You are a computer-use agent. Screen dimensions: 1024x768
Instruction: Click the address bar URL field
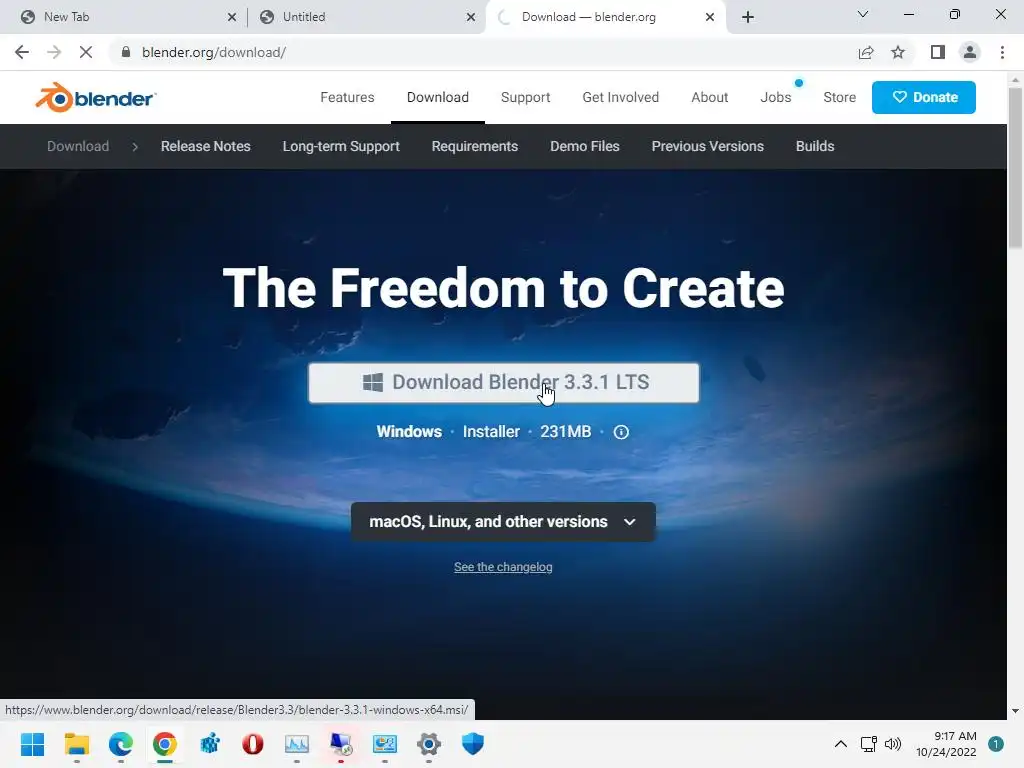[483, 52]
